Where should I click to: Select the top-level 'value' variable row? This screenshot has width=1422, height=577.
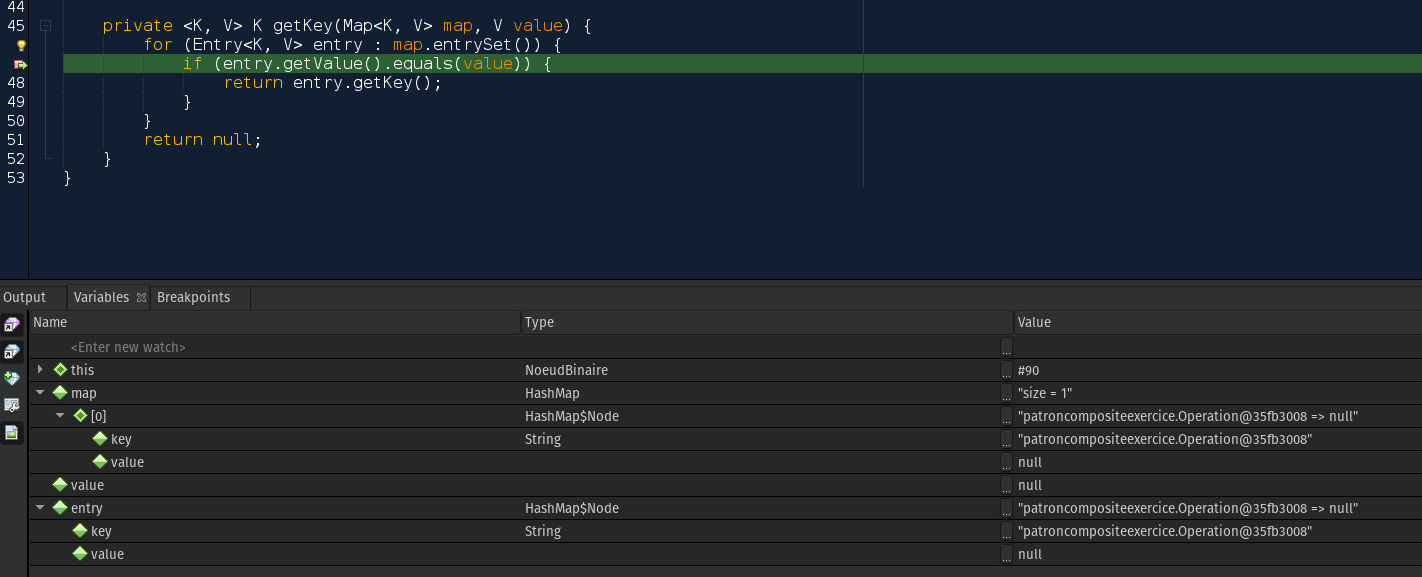pos(87,486)
